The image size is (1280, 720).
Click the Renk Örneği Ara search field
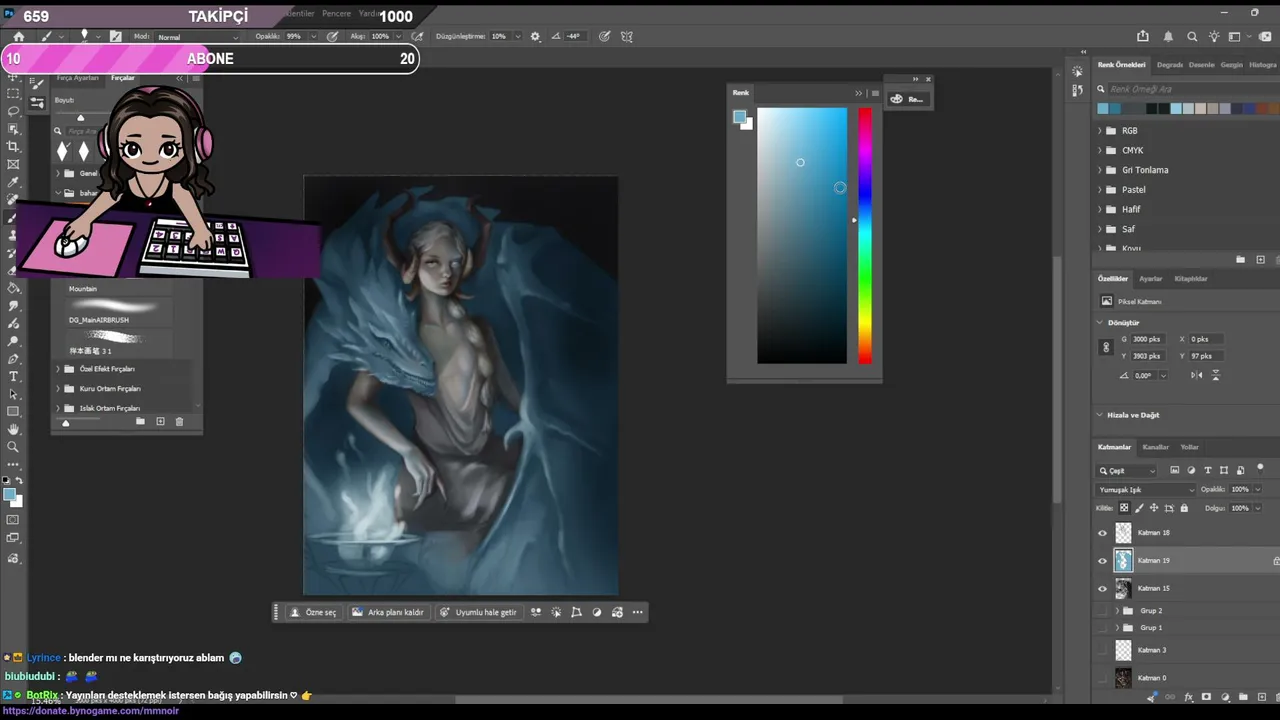pos(1187,89)
